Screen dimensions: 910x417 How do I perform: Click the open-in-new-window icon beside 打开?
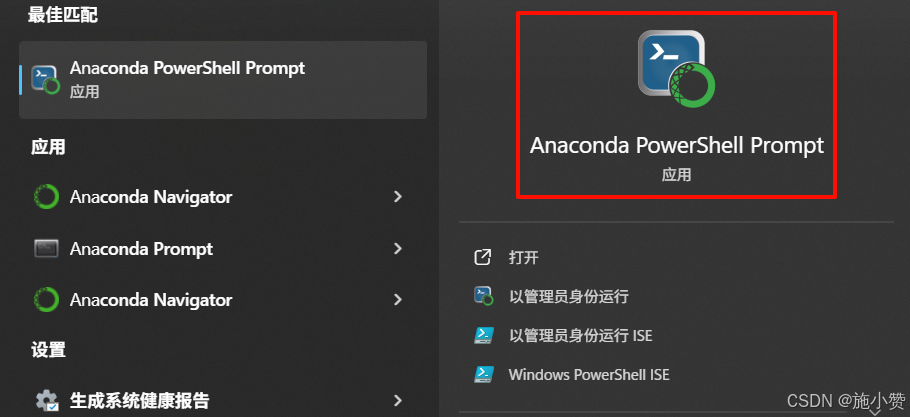point(483,257)
